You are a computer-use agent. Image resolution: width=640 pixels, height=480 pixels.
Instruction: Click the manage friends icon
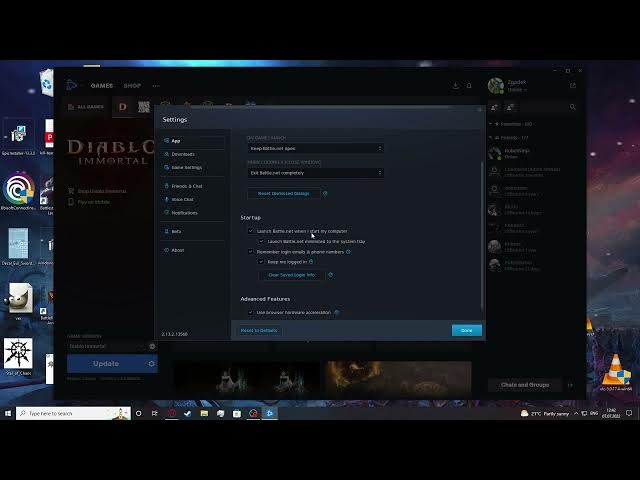(510, 107)
